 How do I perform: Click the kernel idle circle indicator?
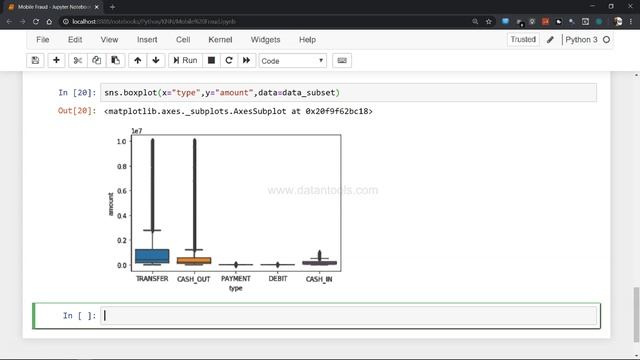click(x=607, y=40)
